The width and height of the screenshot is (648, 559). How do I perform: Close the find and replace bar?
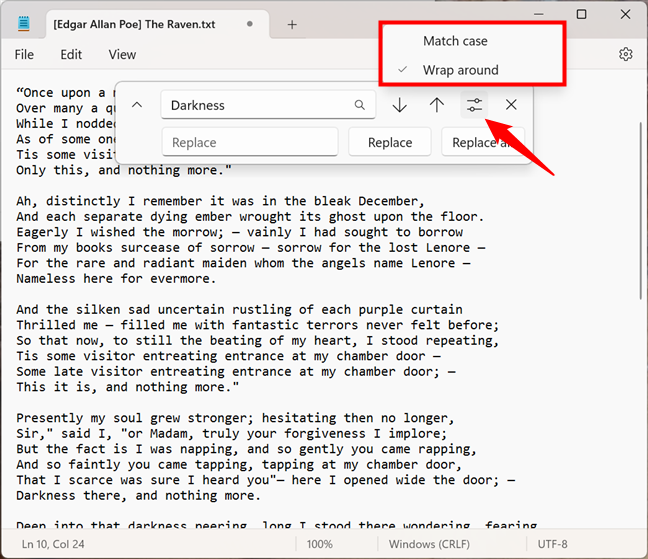511,105
